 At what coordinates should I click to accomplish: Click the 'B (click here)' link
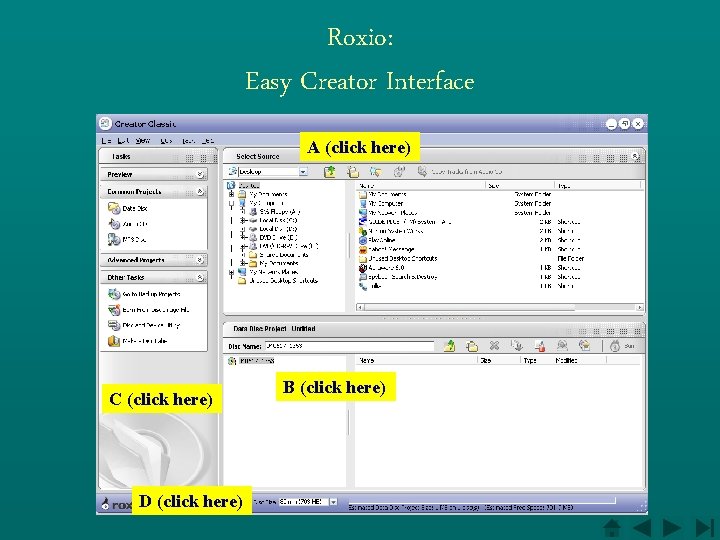pos(335,387)
